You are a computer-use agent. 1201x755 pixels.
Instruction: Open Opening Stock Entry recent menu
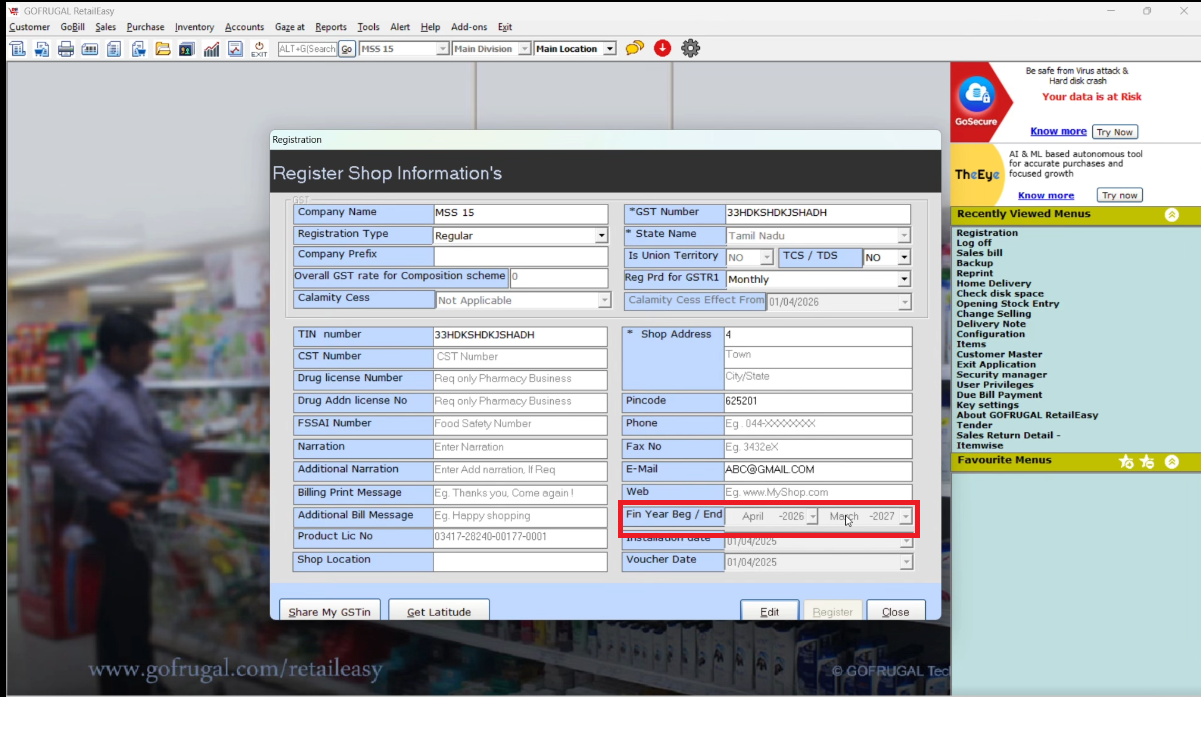1007,304
